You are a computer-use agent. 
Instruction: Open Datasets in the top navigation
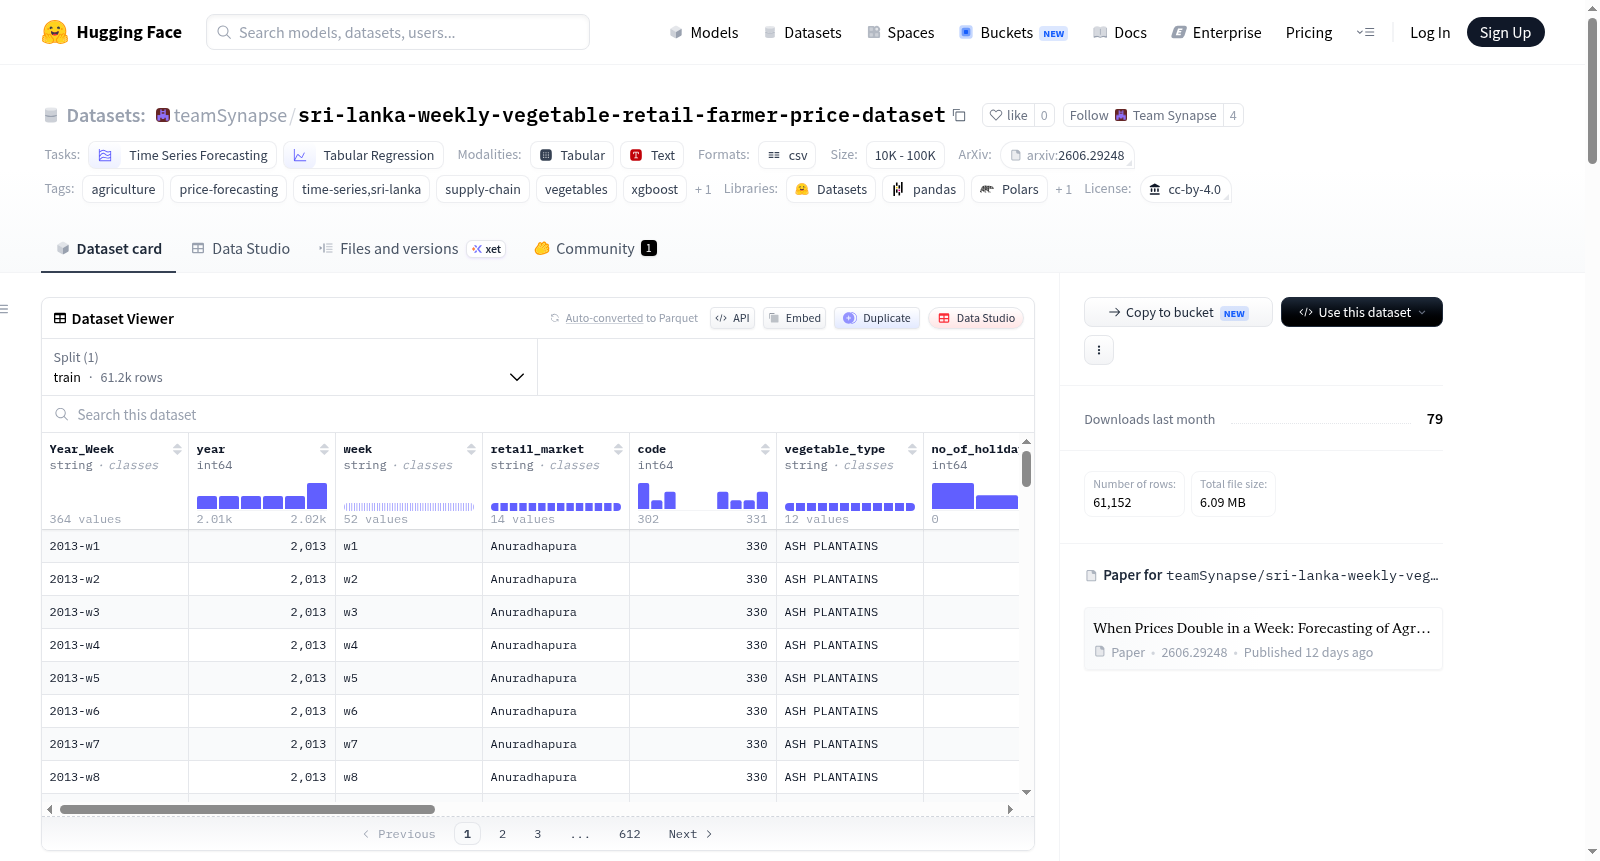pos(802,32)
